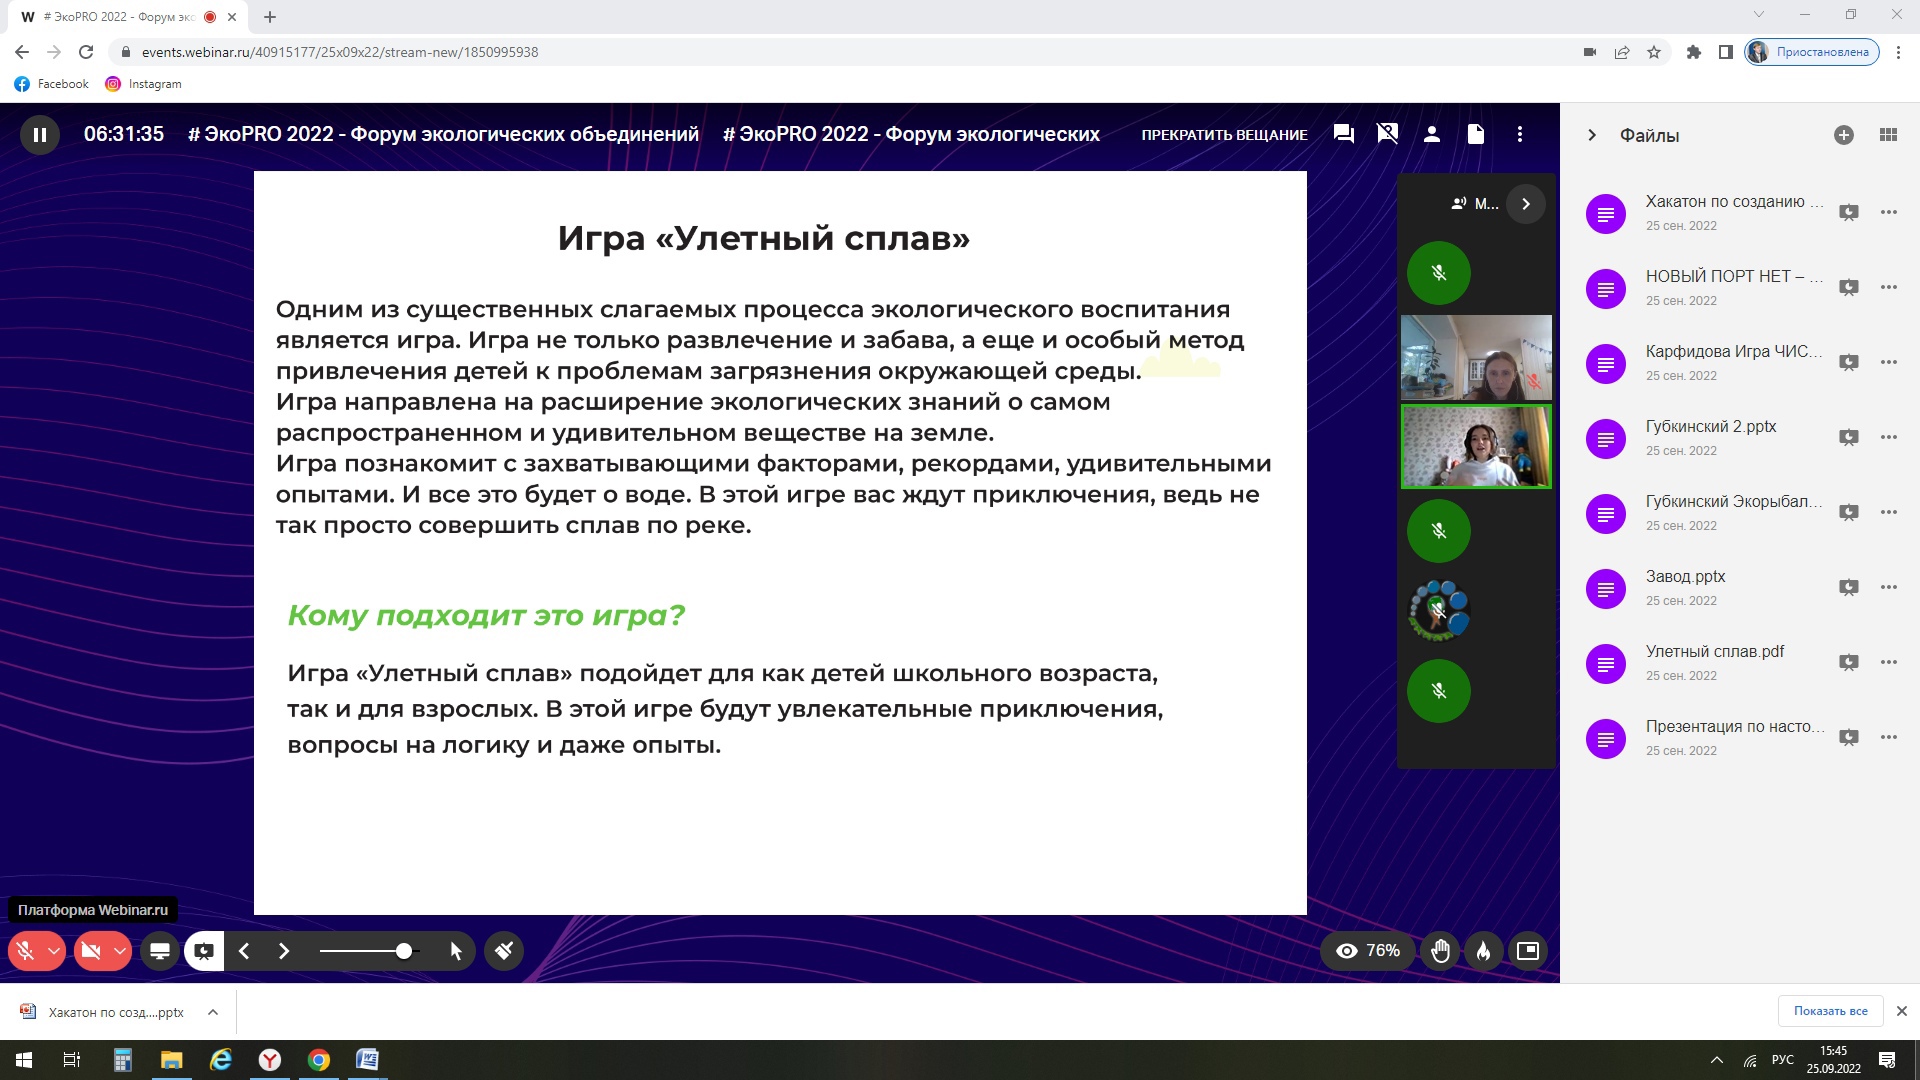Viewport: 1920px width, 1080px height.
Task: Click Показать все downloads button
Action: [x=1830, y=1011]
